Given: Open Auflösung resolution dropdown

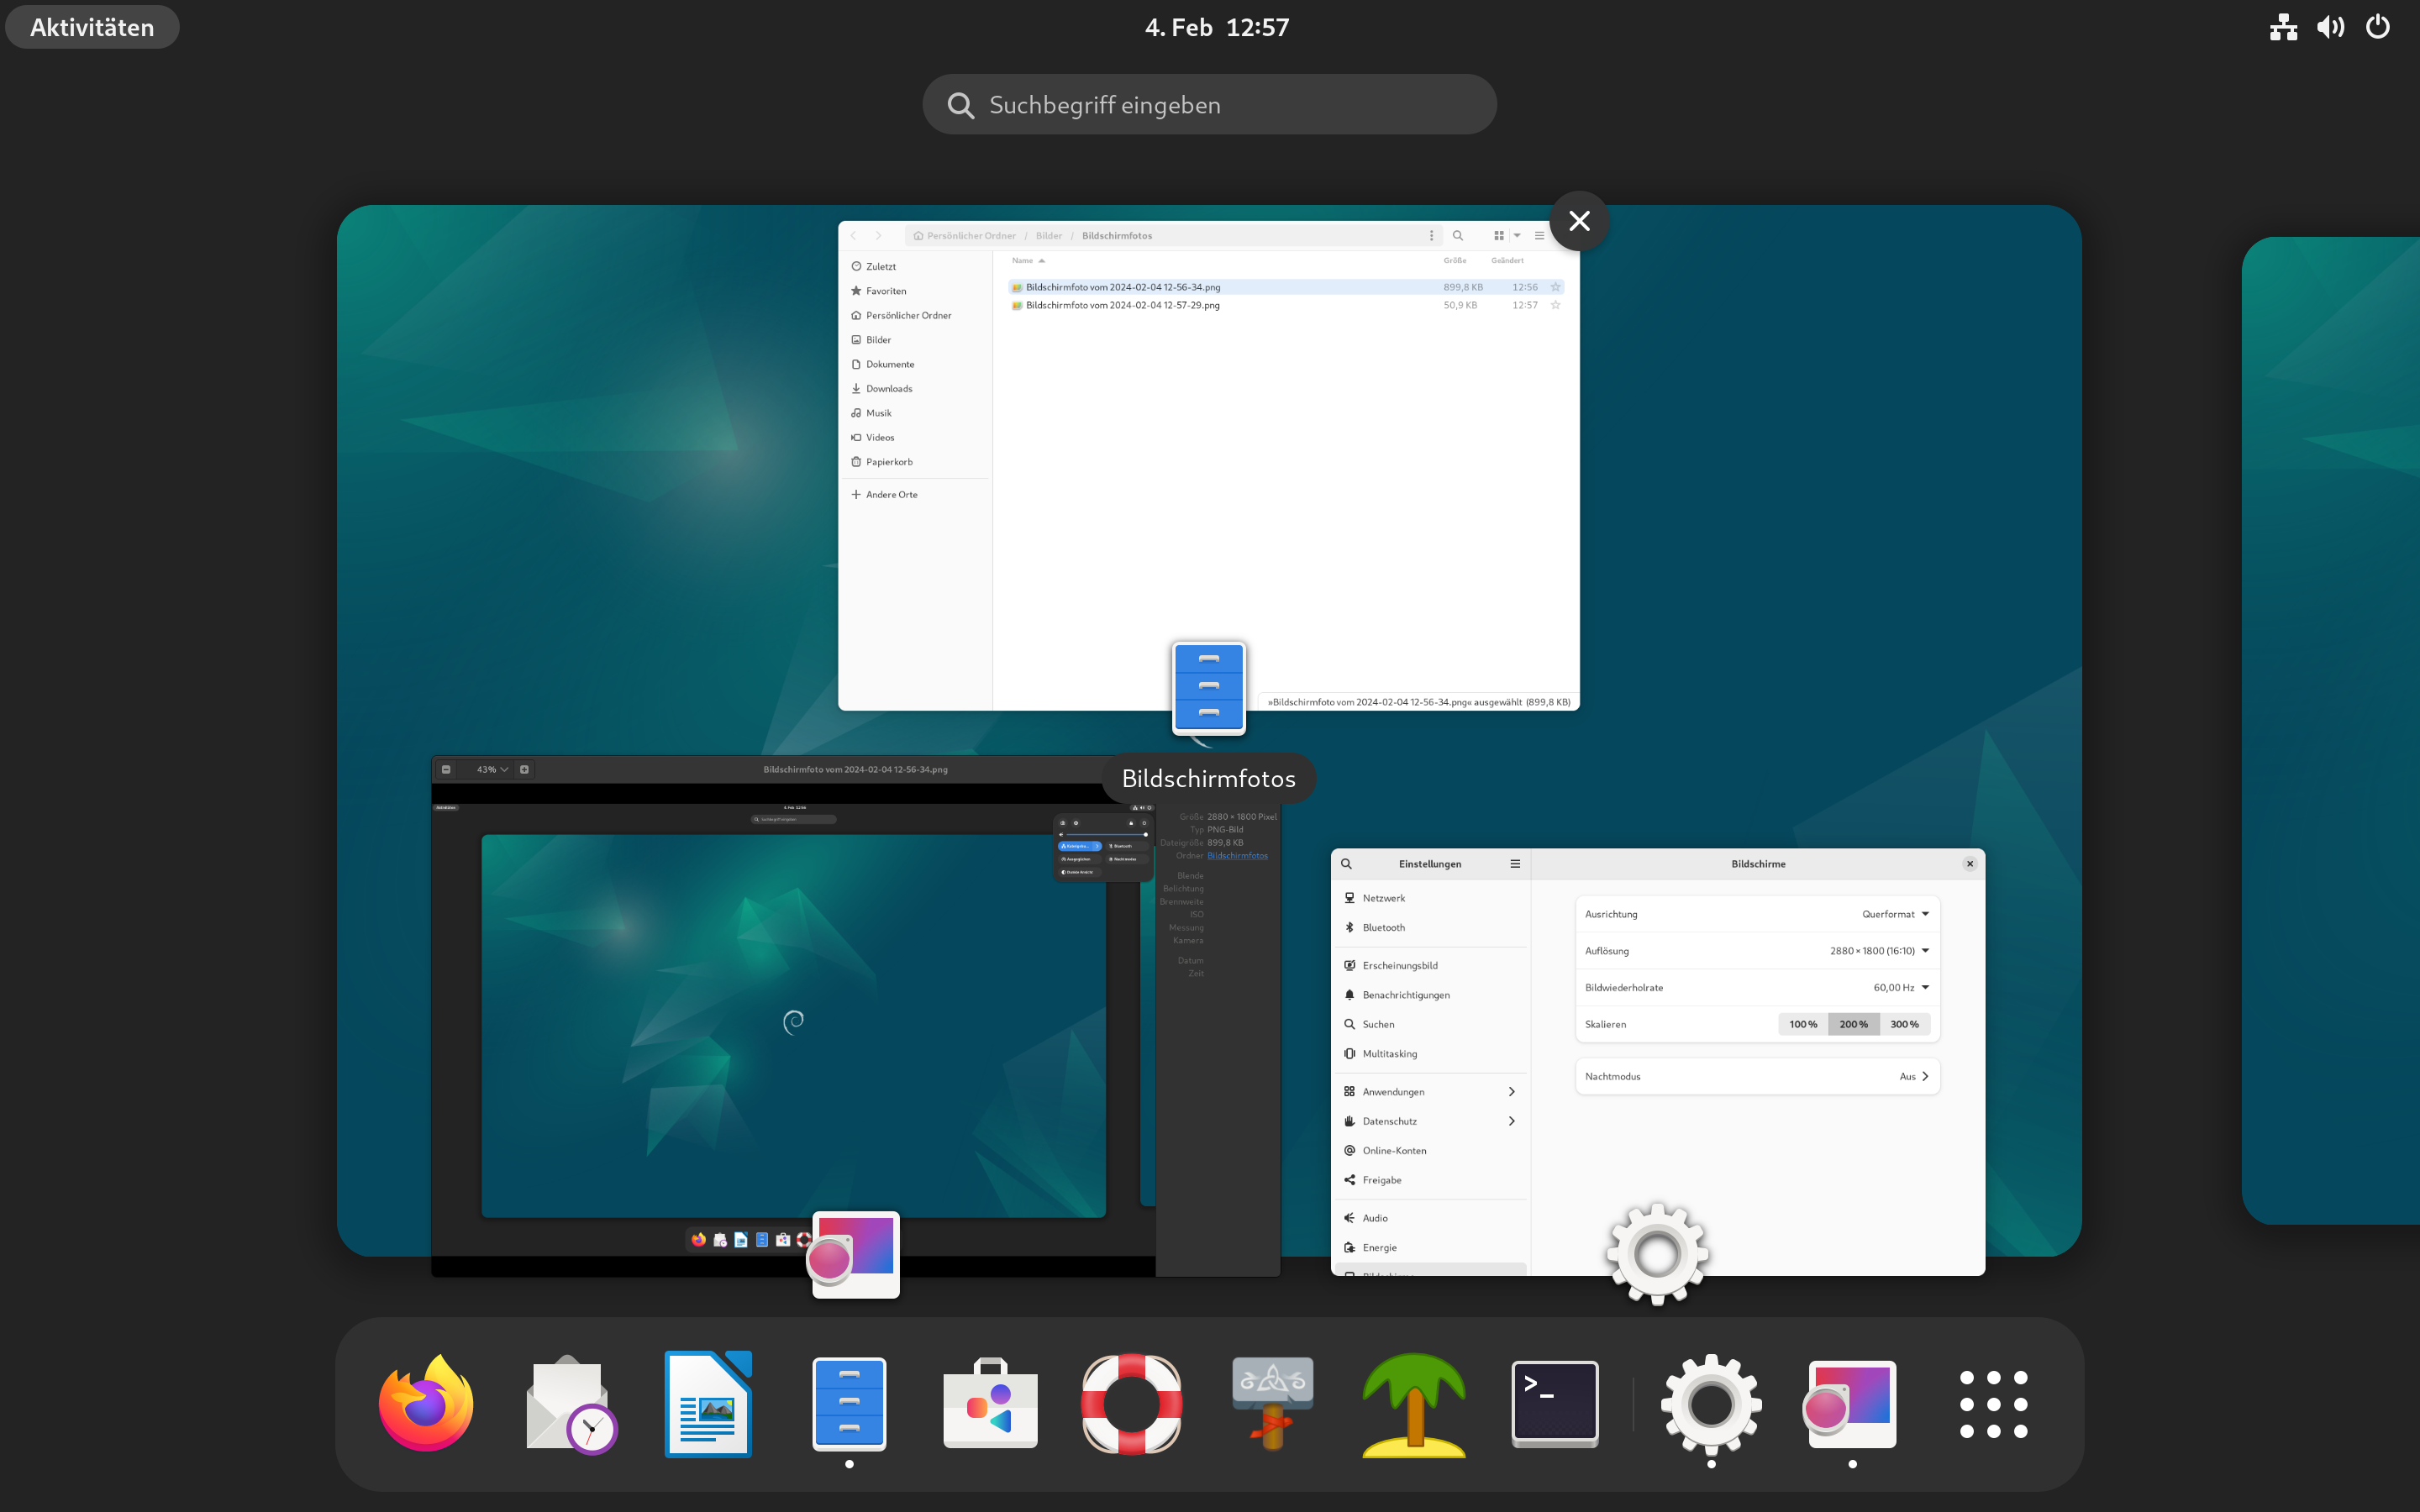Looking at the screenshot, I should [x=1879, y=951].
